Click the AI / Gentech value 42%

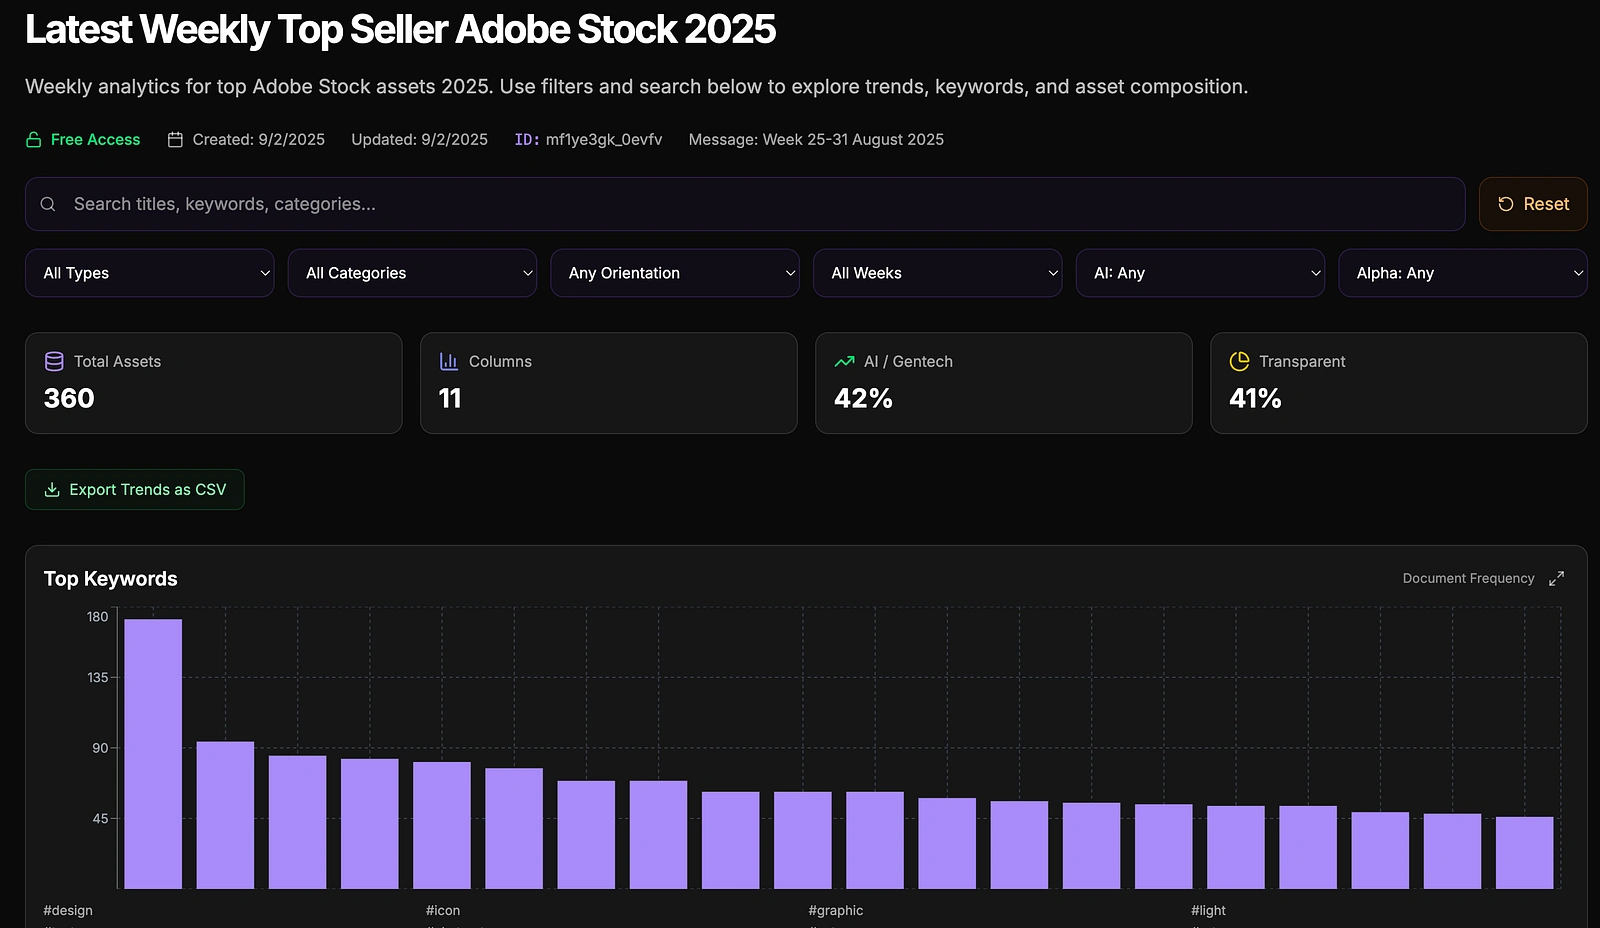[863, 398]
